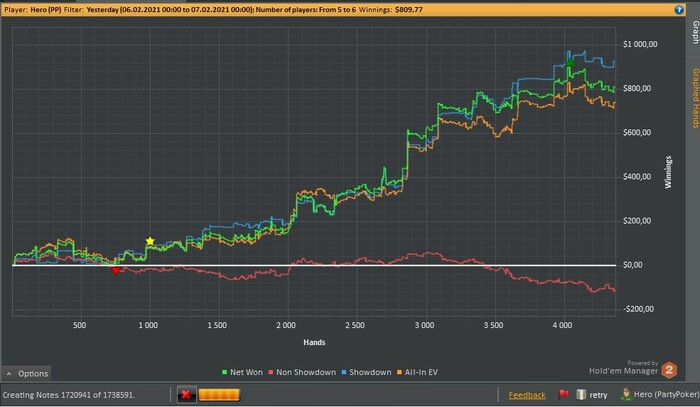Click the 4 000 hands axis tick
The height and width of the screenshot is (407, 700).
[562, 325]
